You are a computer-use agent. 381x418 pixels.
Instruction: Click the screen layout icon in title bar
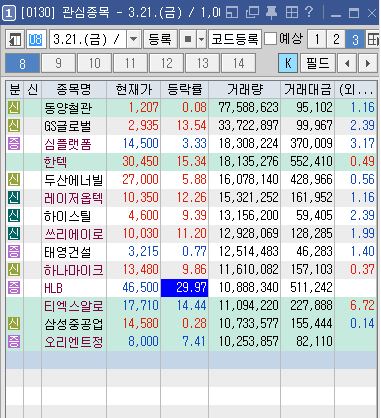point(232,13)
